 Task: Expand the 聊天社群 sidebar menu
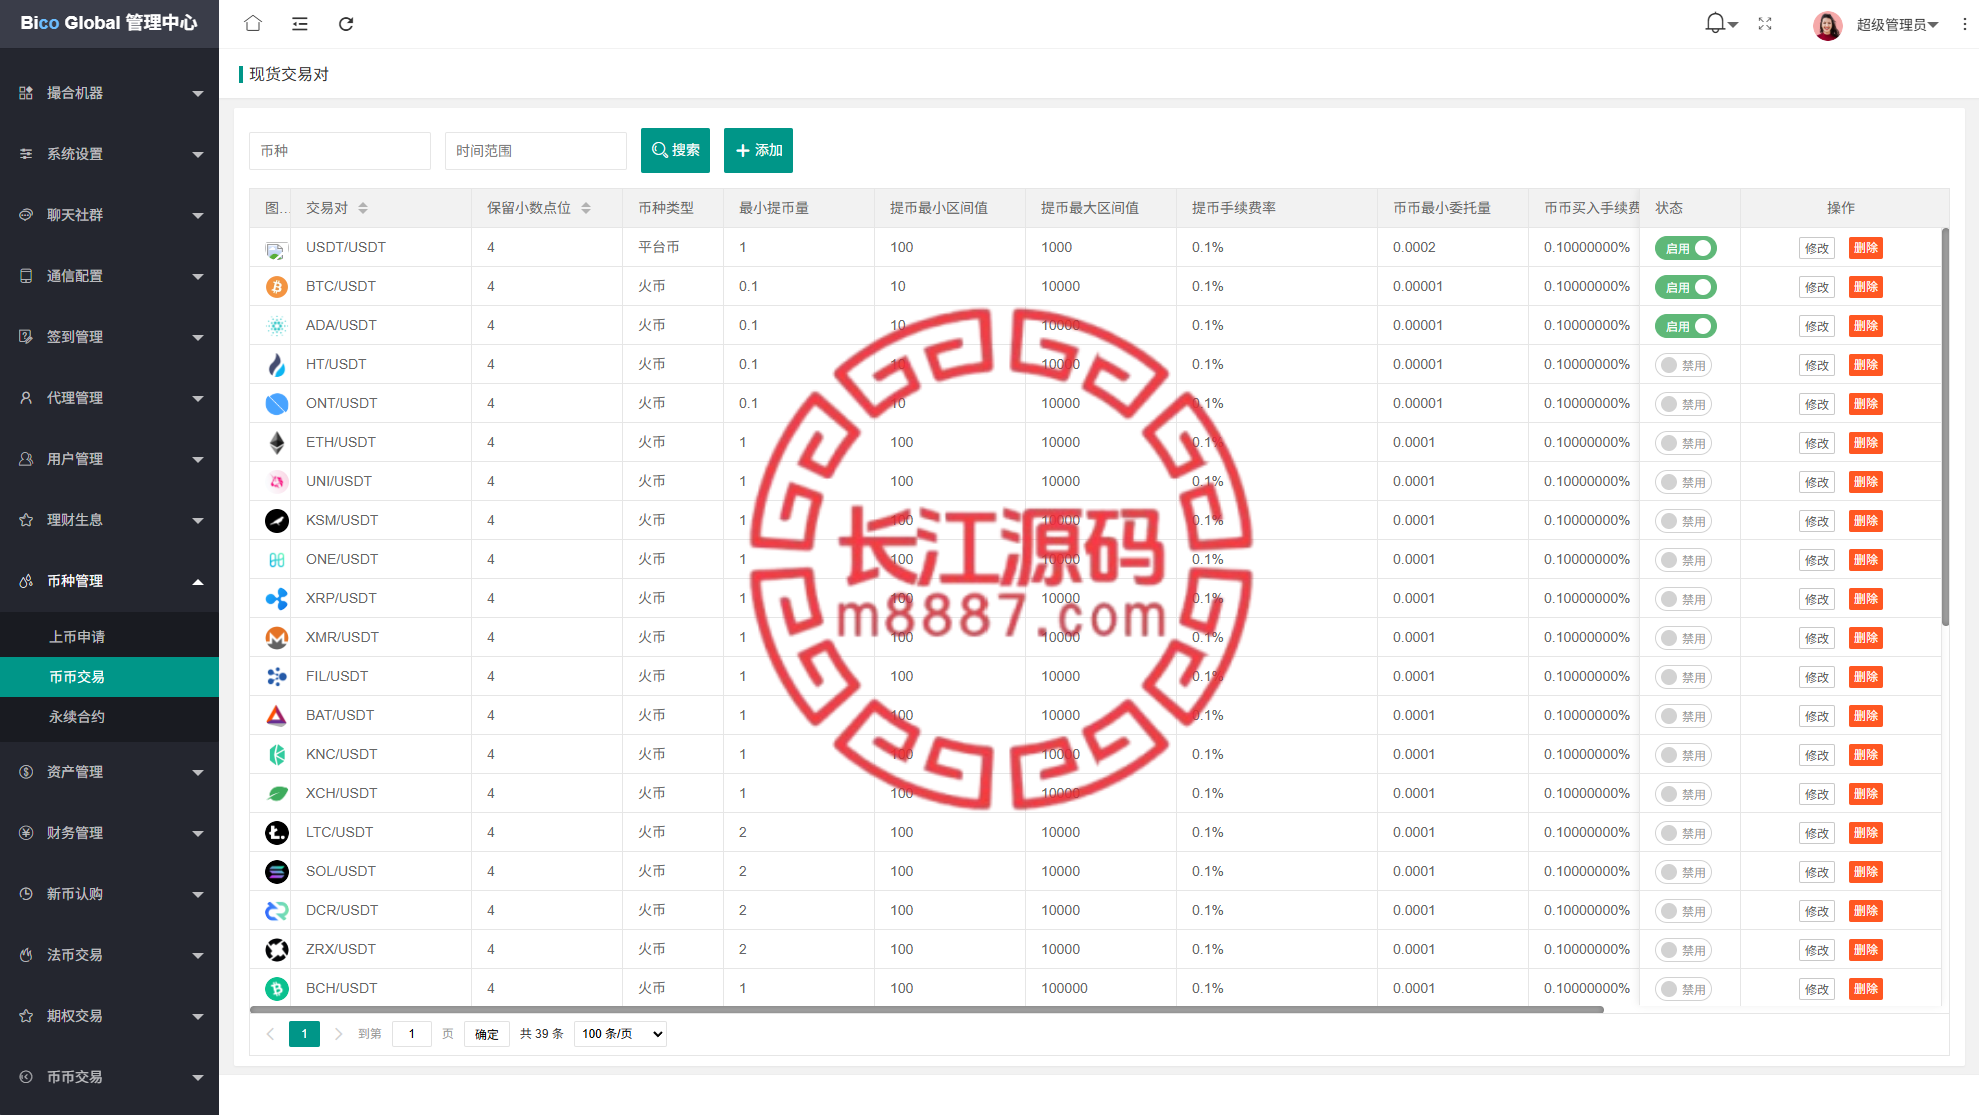[x=109, y=215]
